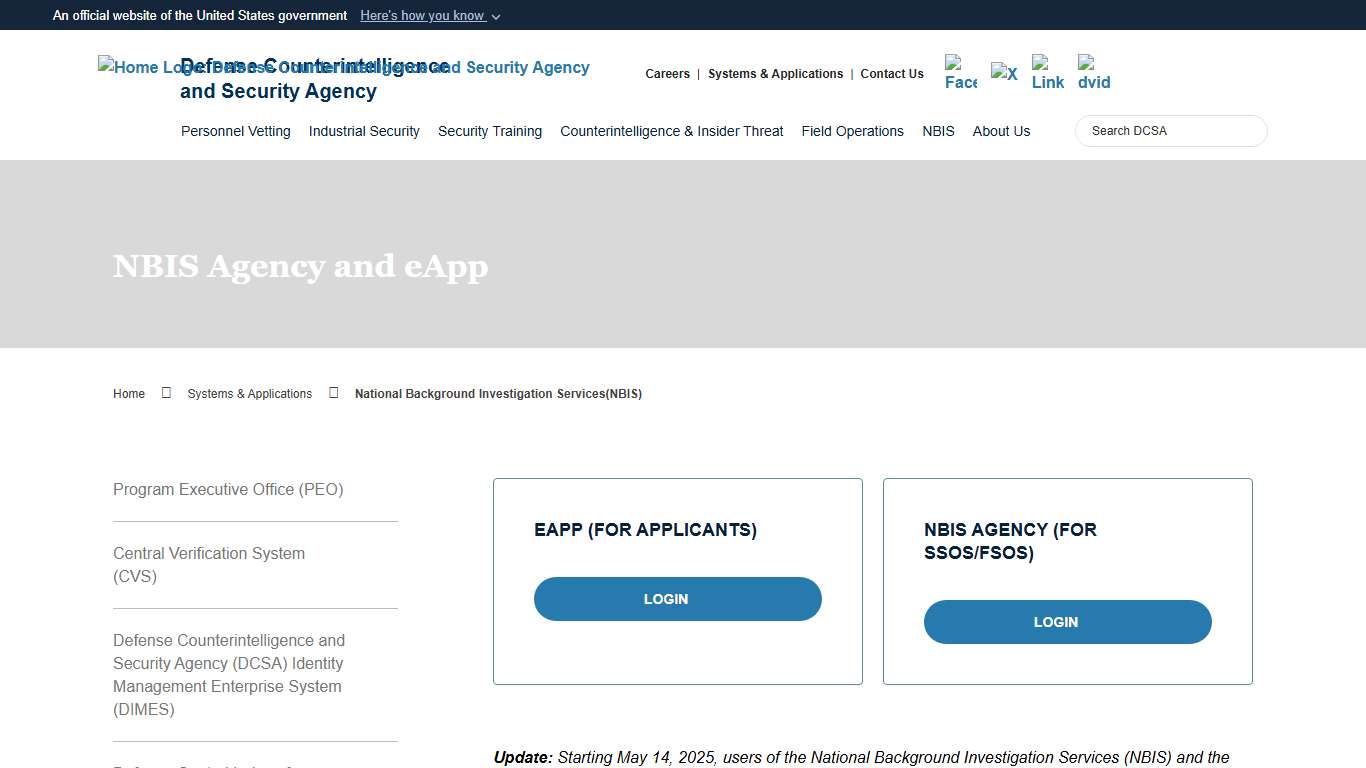
Task: Open the Industrial Security menu
Action: pos(364,131)
